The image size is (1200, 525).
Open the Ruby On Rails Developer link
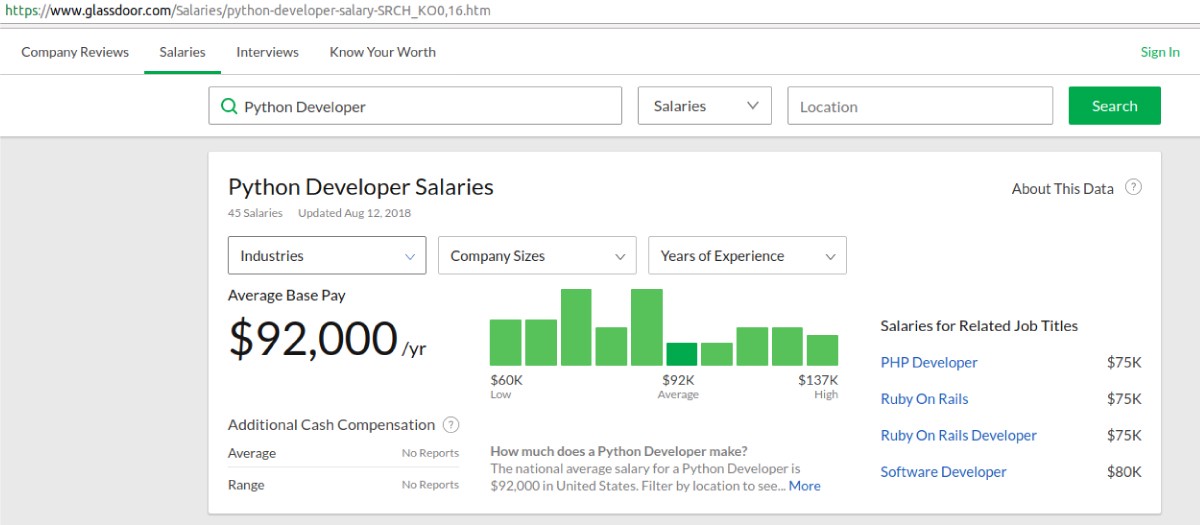(958, 436)
